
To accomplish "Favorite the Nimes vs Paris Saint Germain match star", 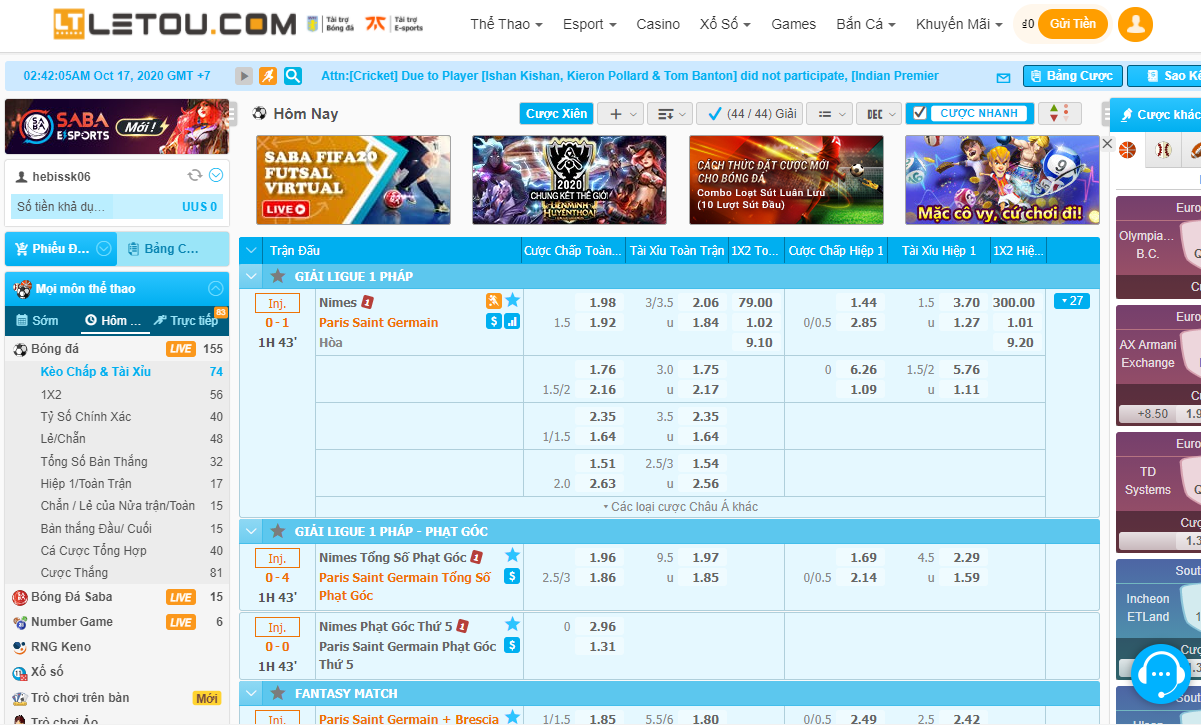I will (x=512, y=300).
